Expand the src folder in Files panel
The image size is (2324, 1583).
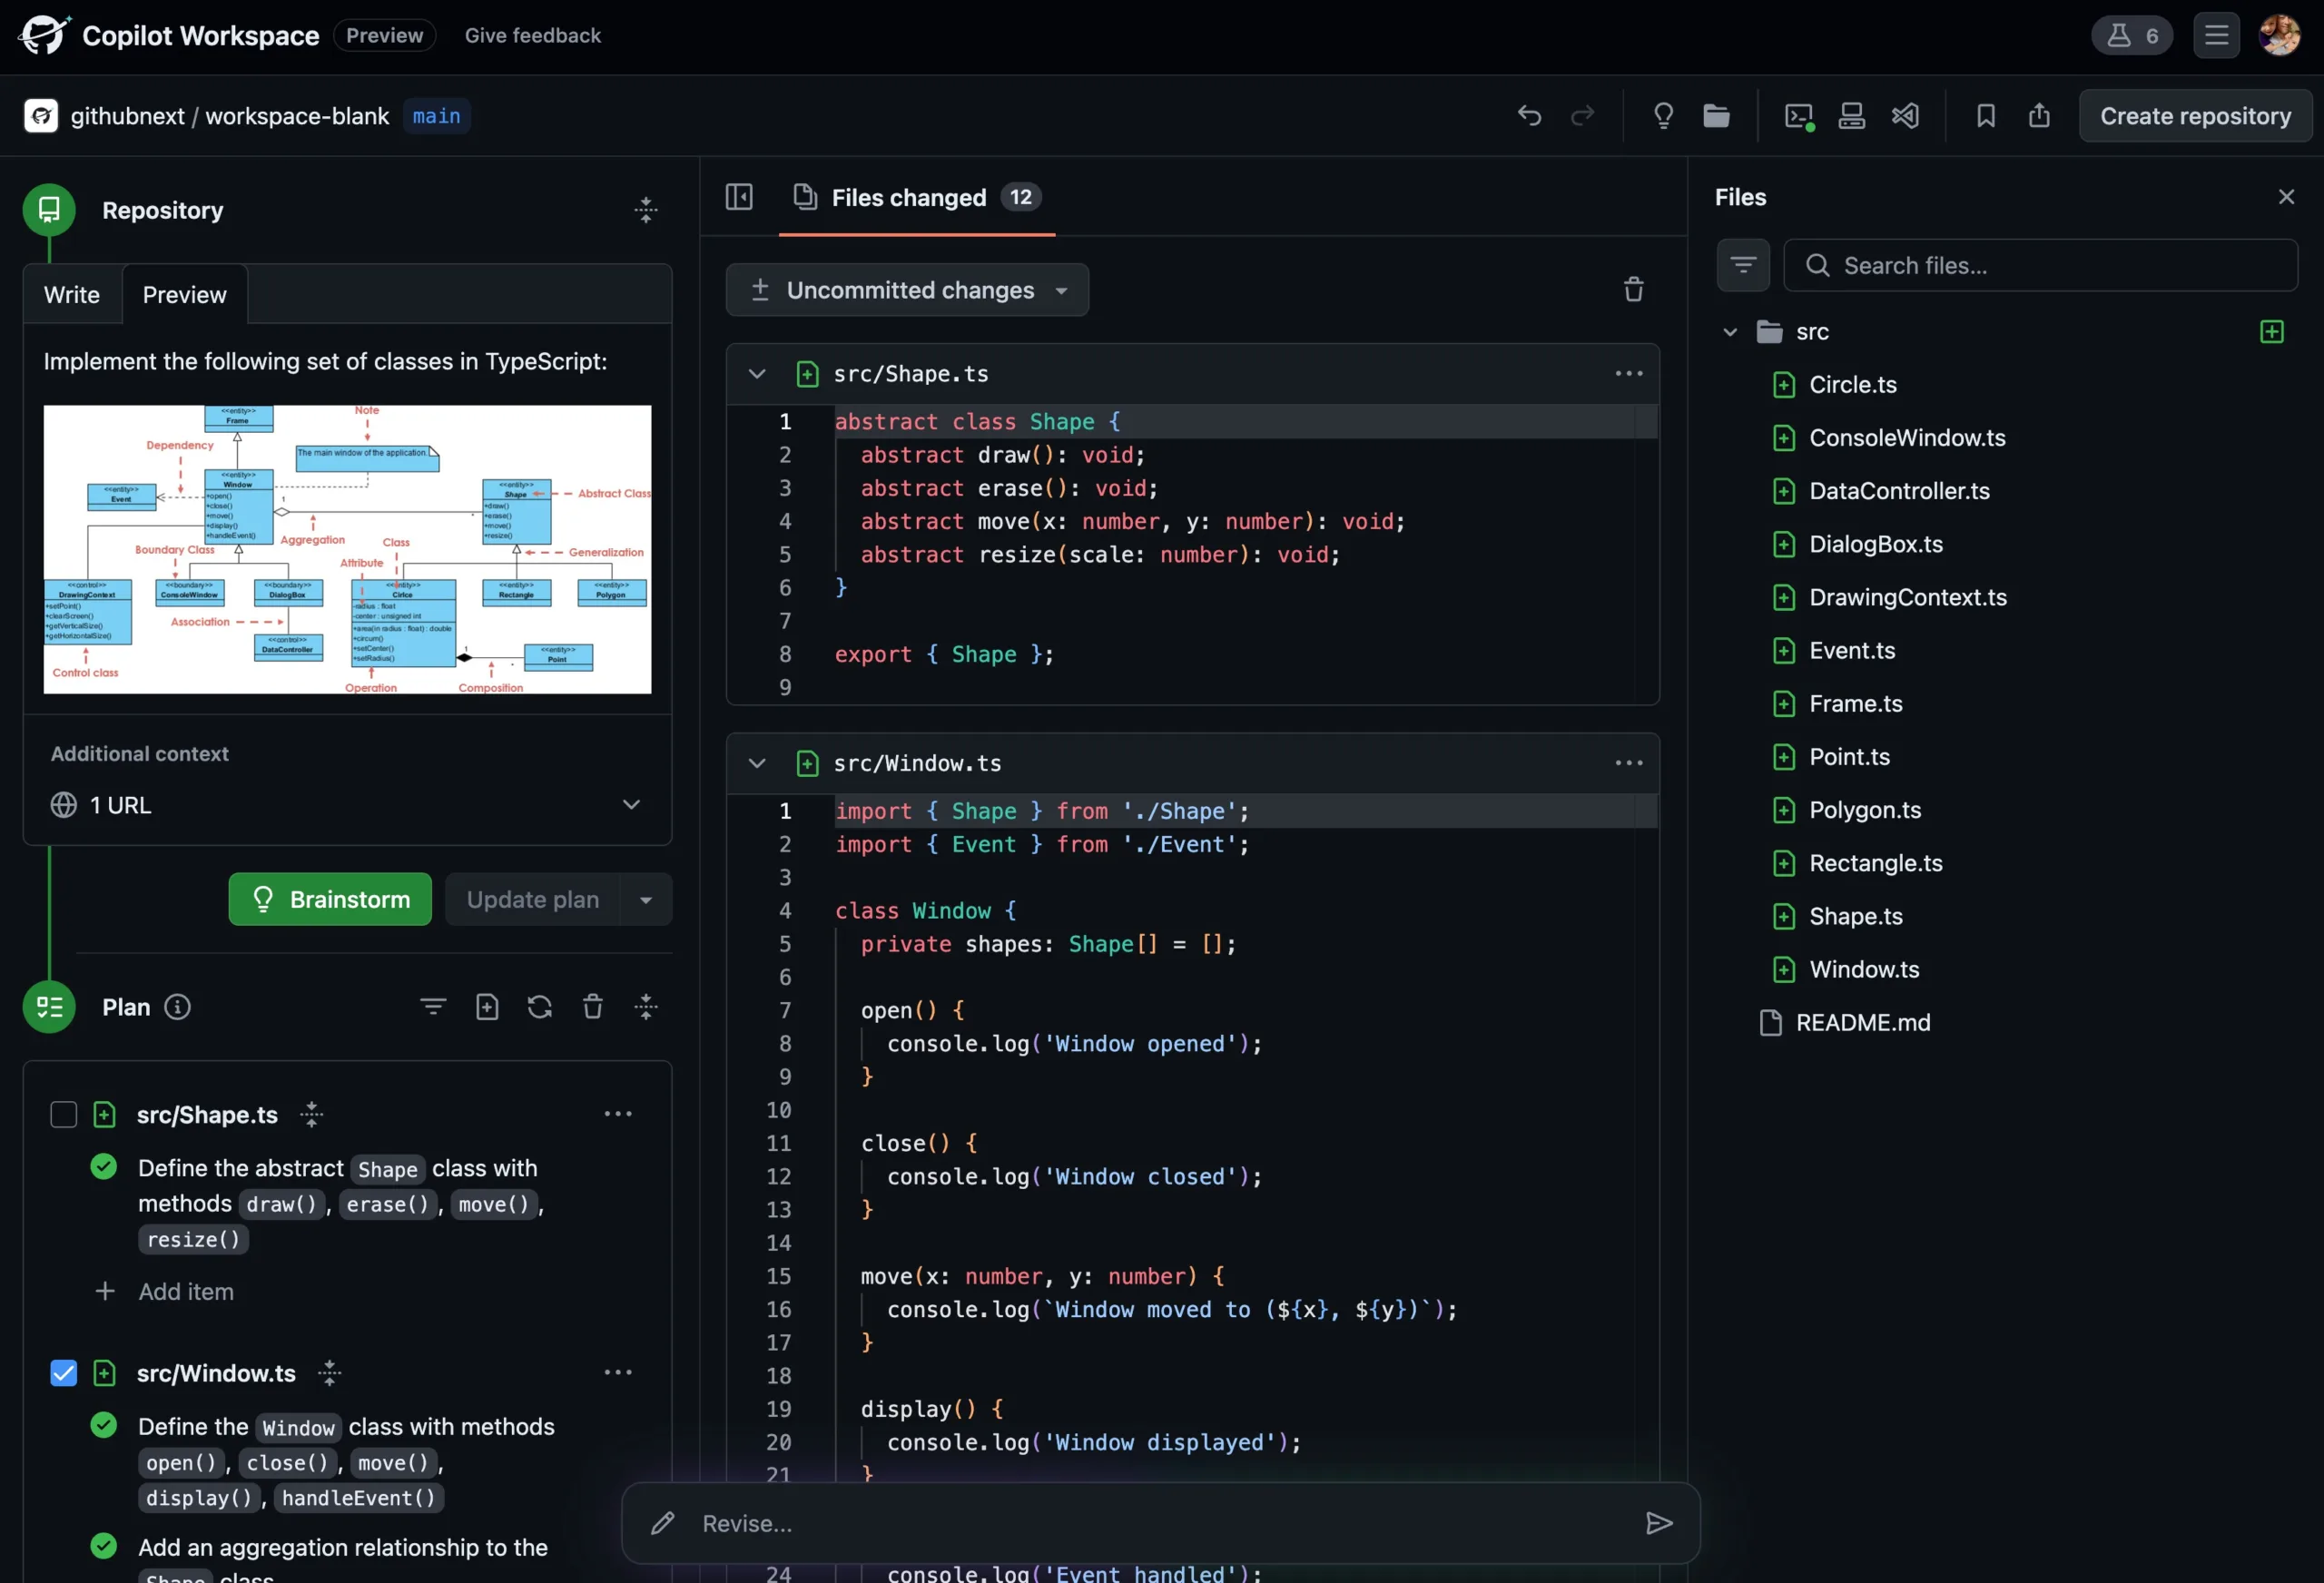coord(1728,330)
